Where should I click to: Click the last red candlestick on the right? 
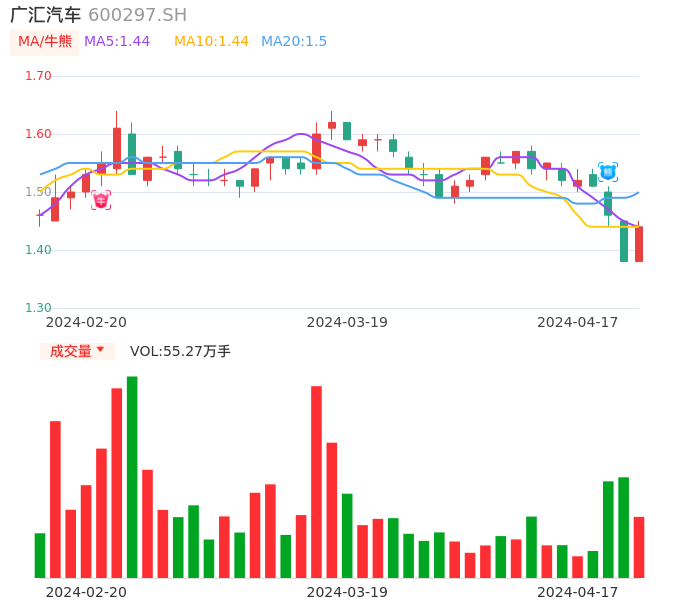[639, 244]
